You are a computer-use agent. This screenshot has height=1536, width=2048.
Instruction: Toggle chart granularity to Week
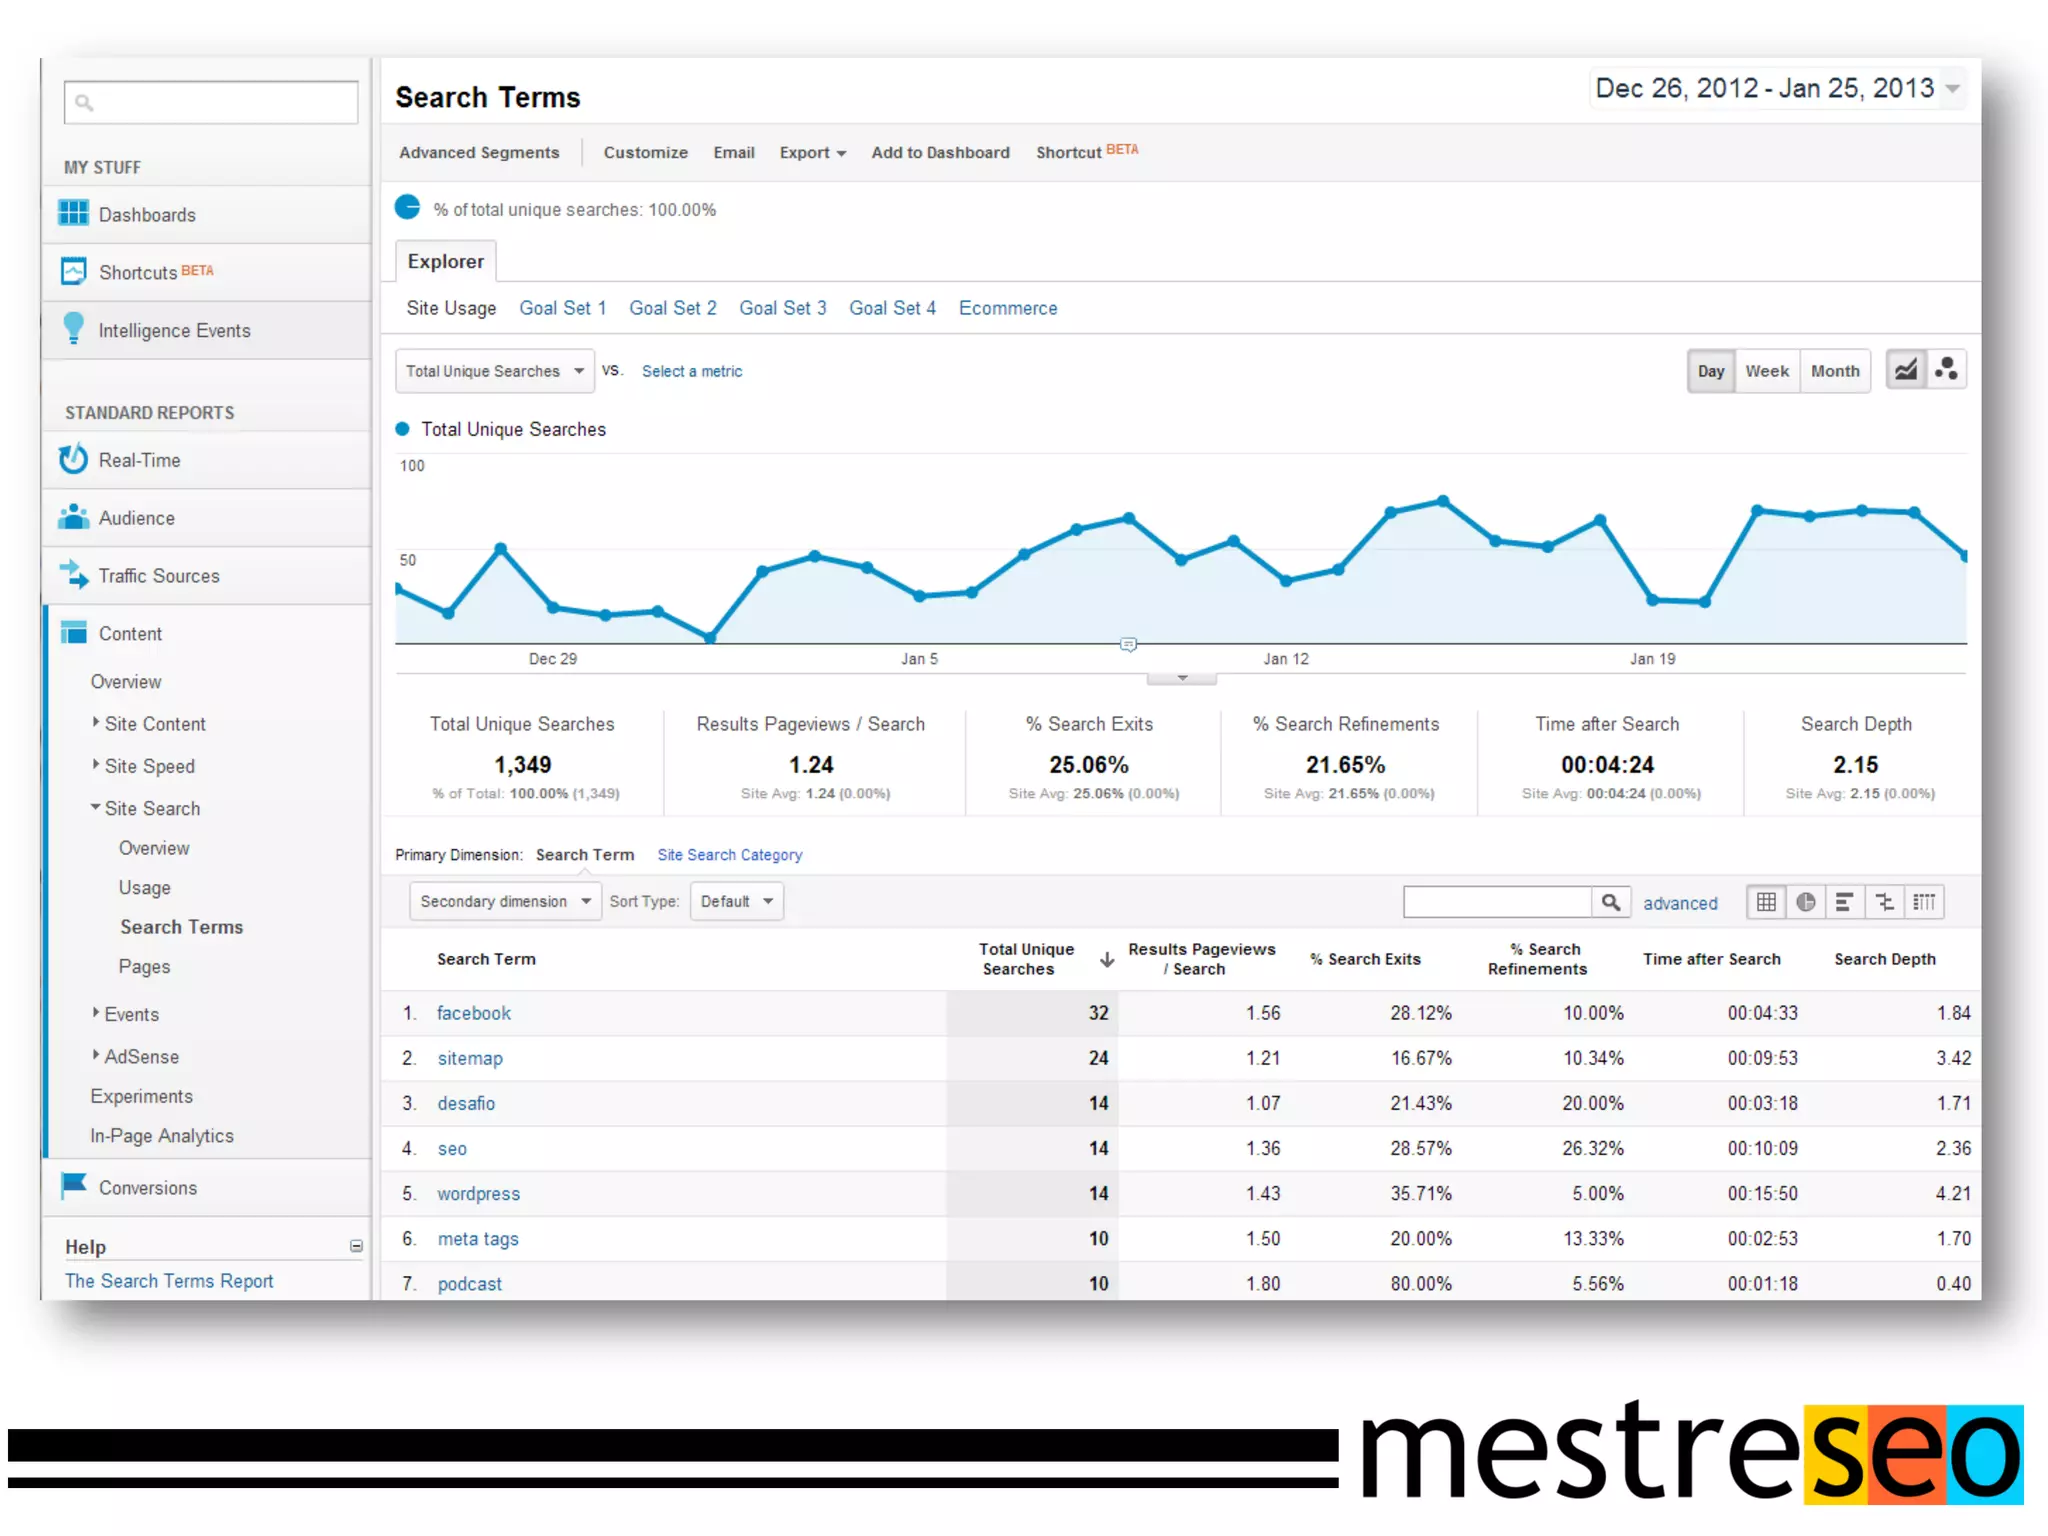click(1766, 371)
